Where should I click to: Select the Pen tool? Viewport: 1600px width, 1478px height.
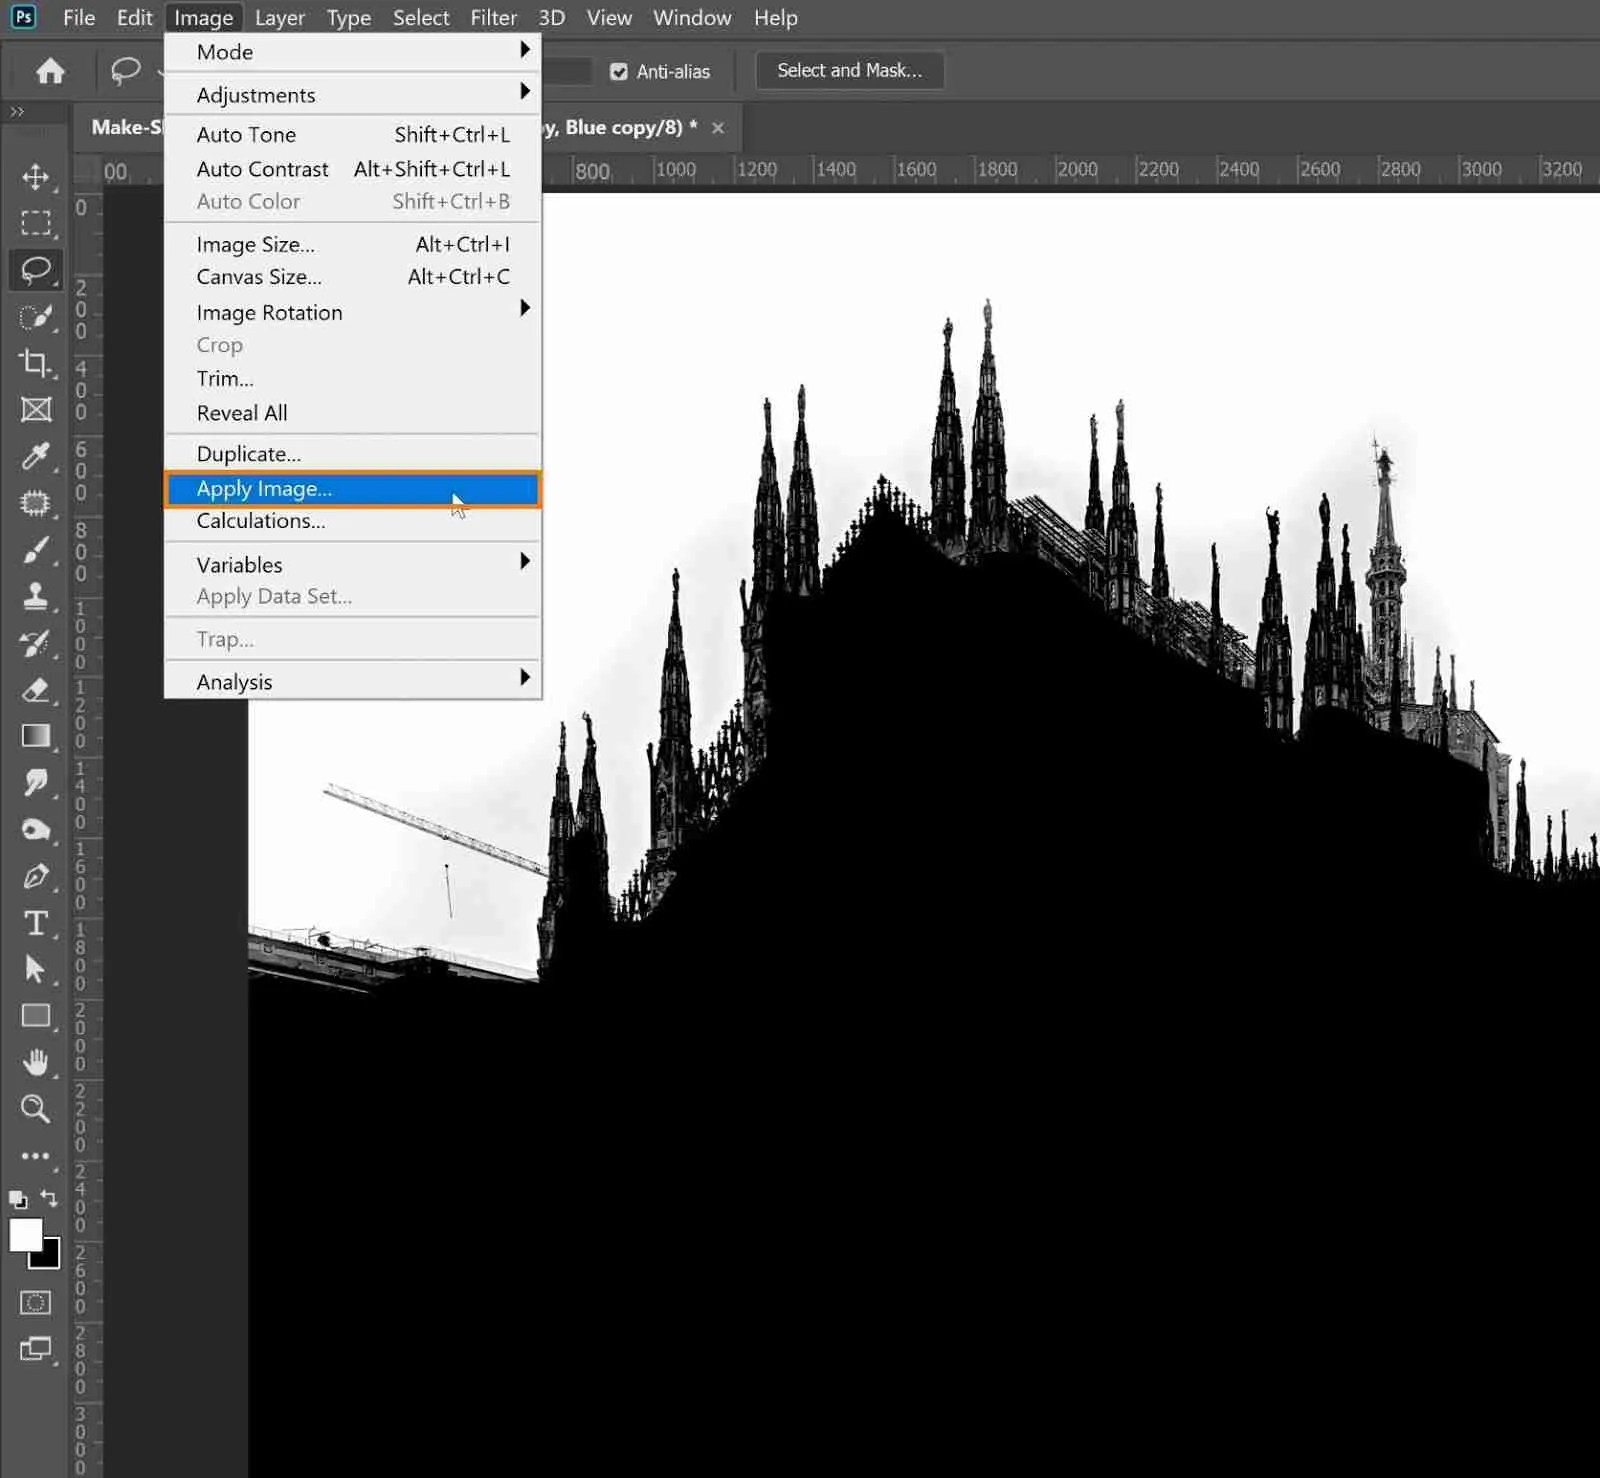coord(36,877)
